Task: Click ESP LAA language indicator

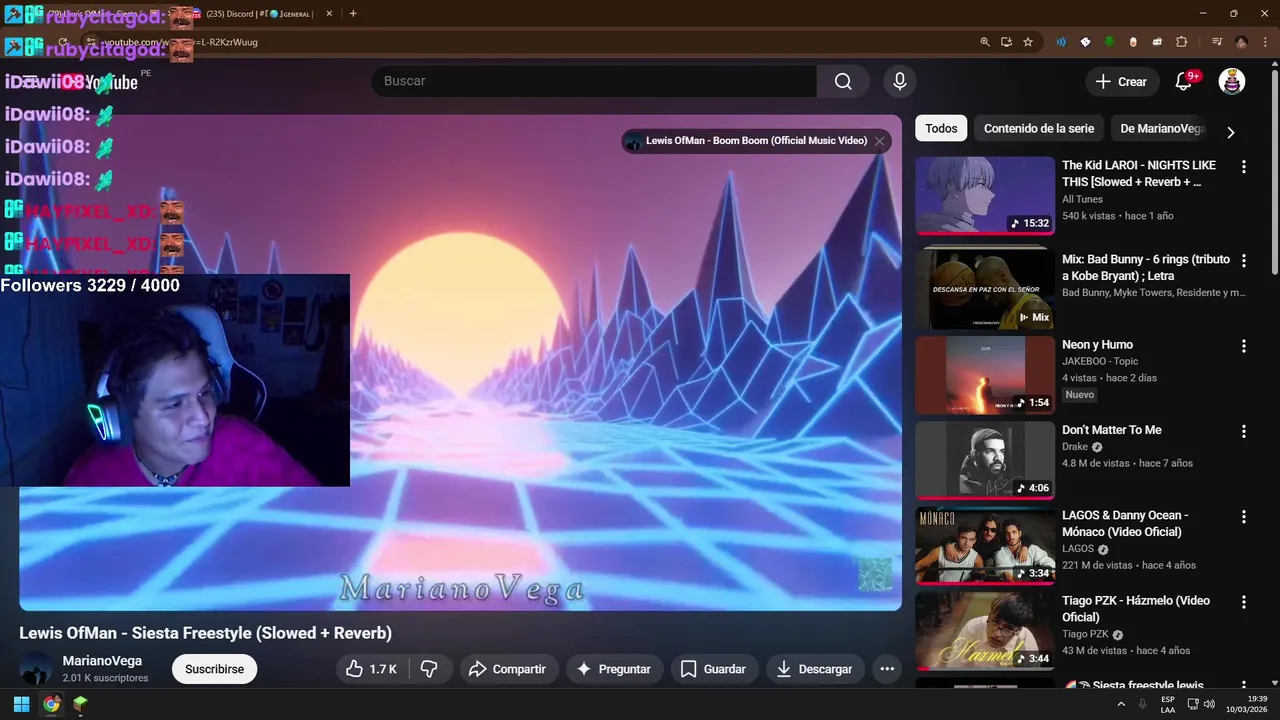Action: click(1168, 704)
